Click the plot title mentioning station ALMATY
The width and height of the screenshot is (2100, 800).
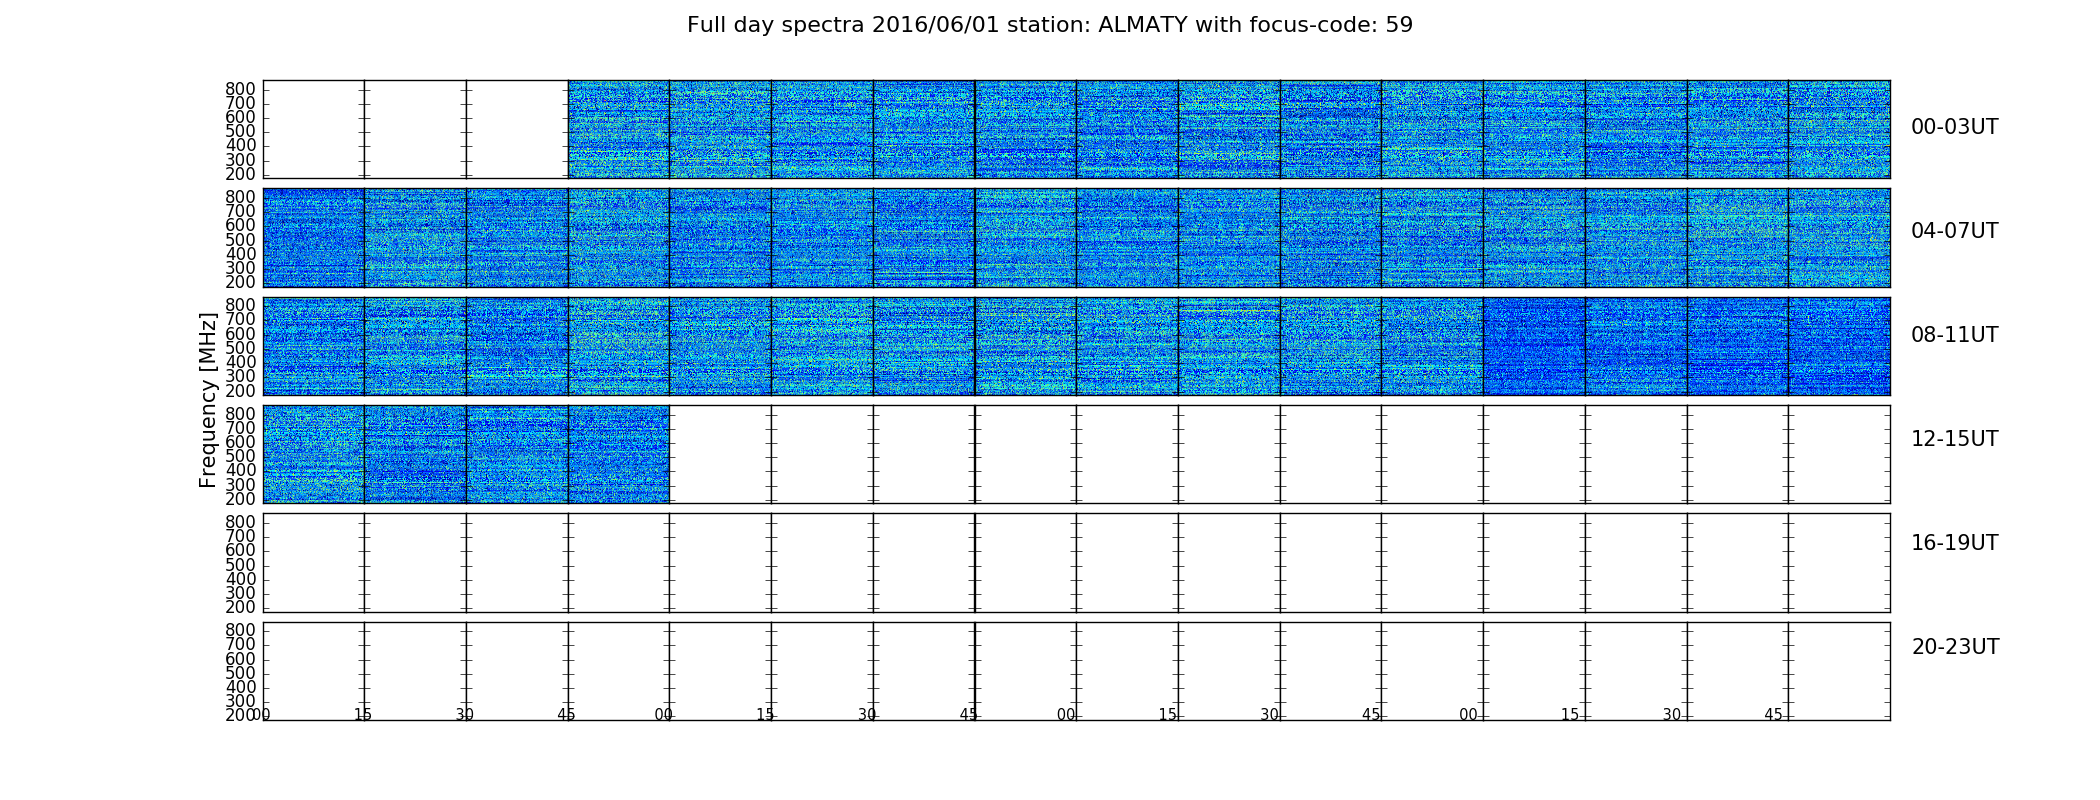(1049, 25)
